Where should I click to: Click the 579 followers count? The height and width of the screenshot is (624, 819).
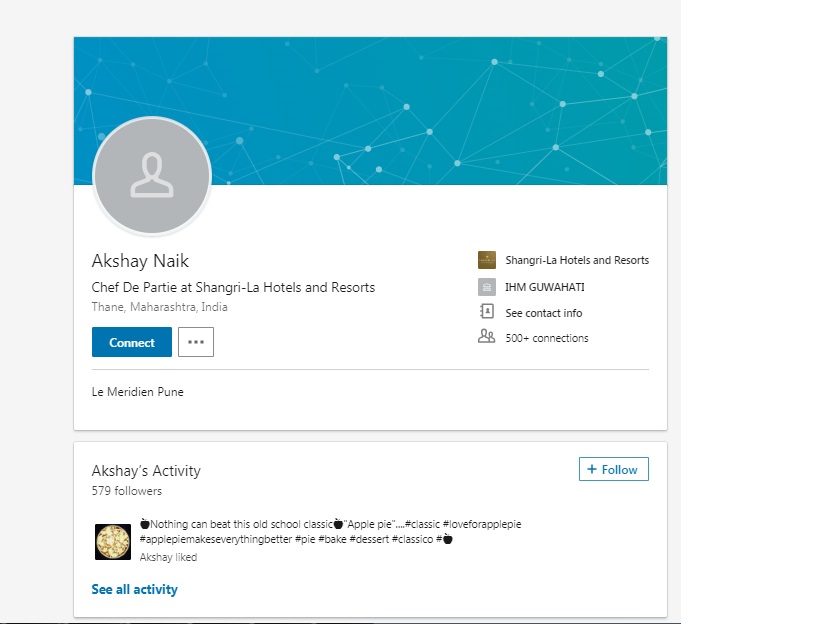126,491
